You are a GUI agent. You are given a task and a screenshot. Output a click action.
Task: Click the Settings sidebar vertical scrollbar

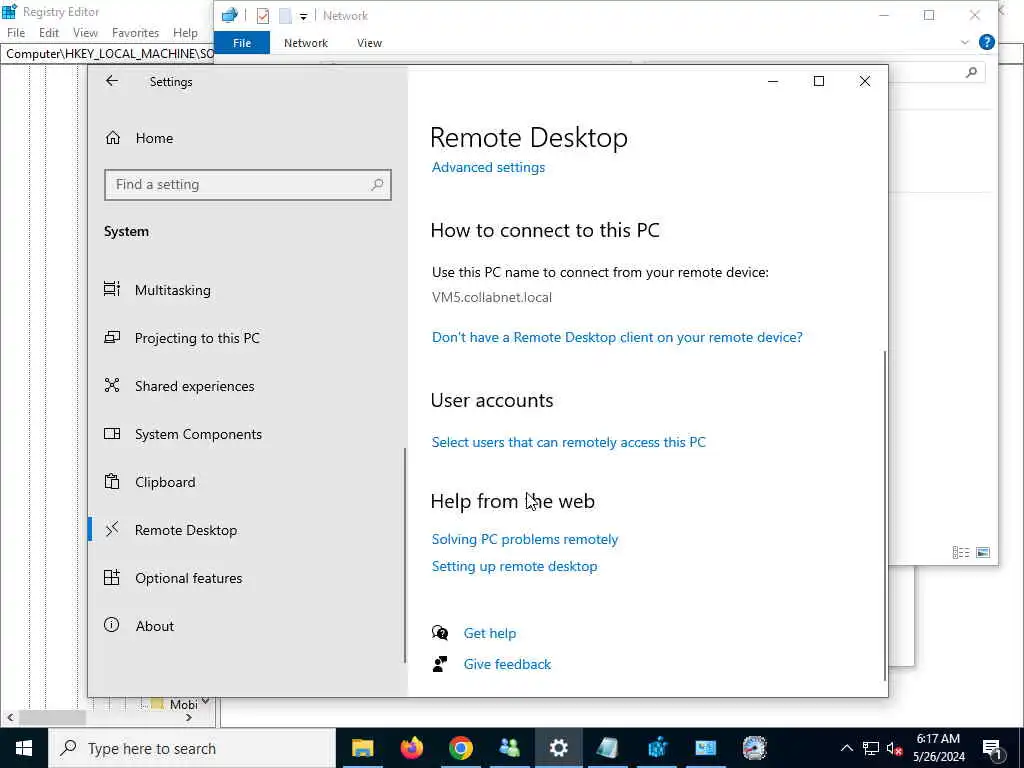(x=405, y=555)
